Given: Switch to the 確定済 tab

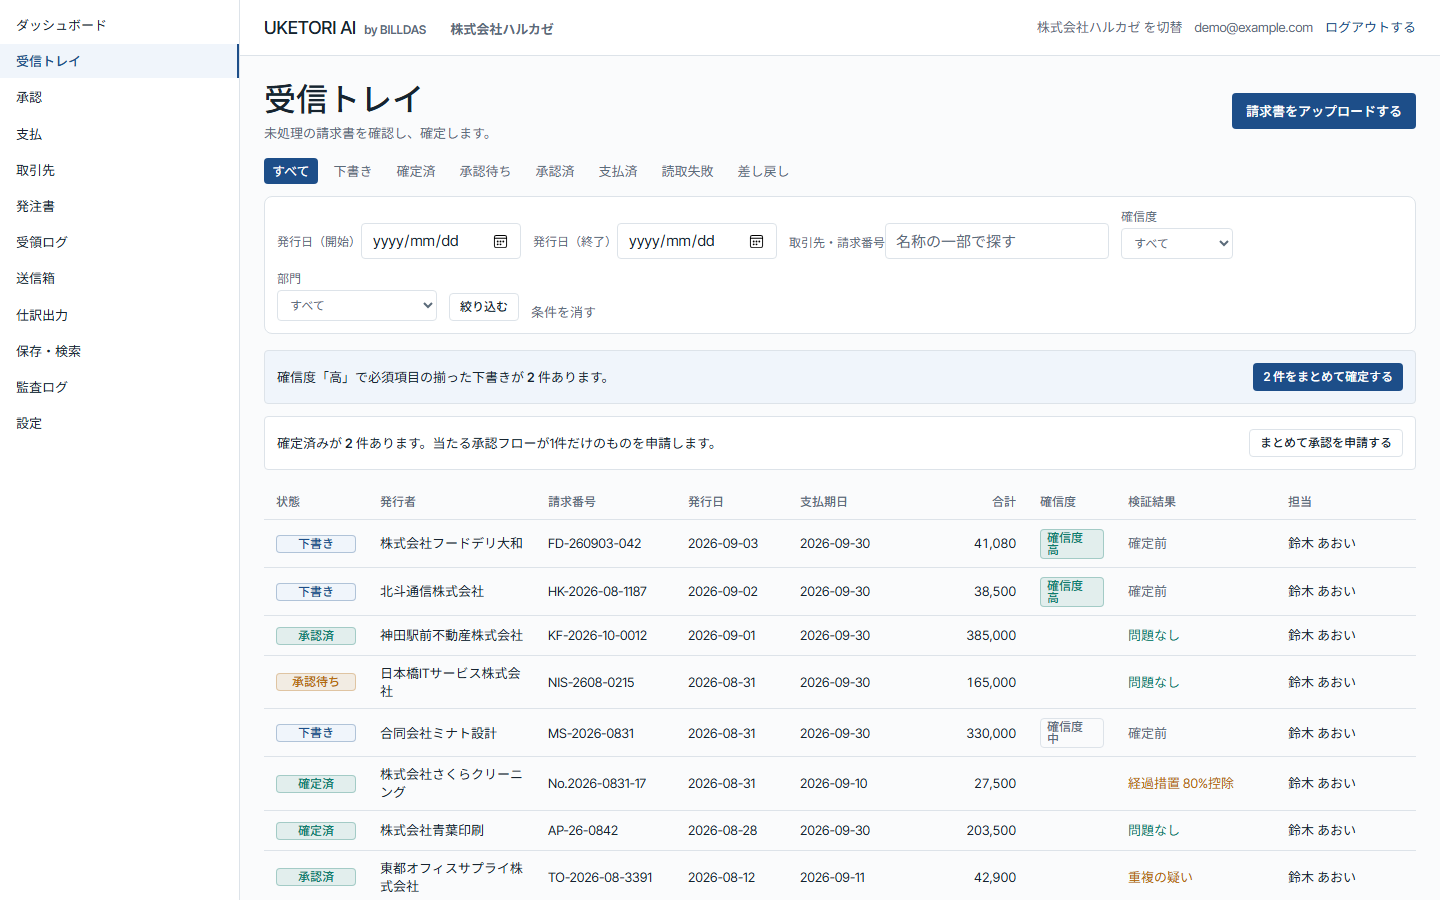Looking at the screenshot, I should 416,171.
